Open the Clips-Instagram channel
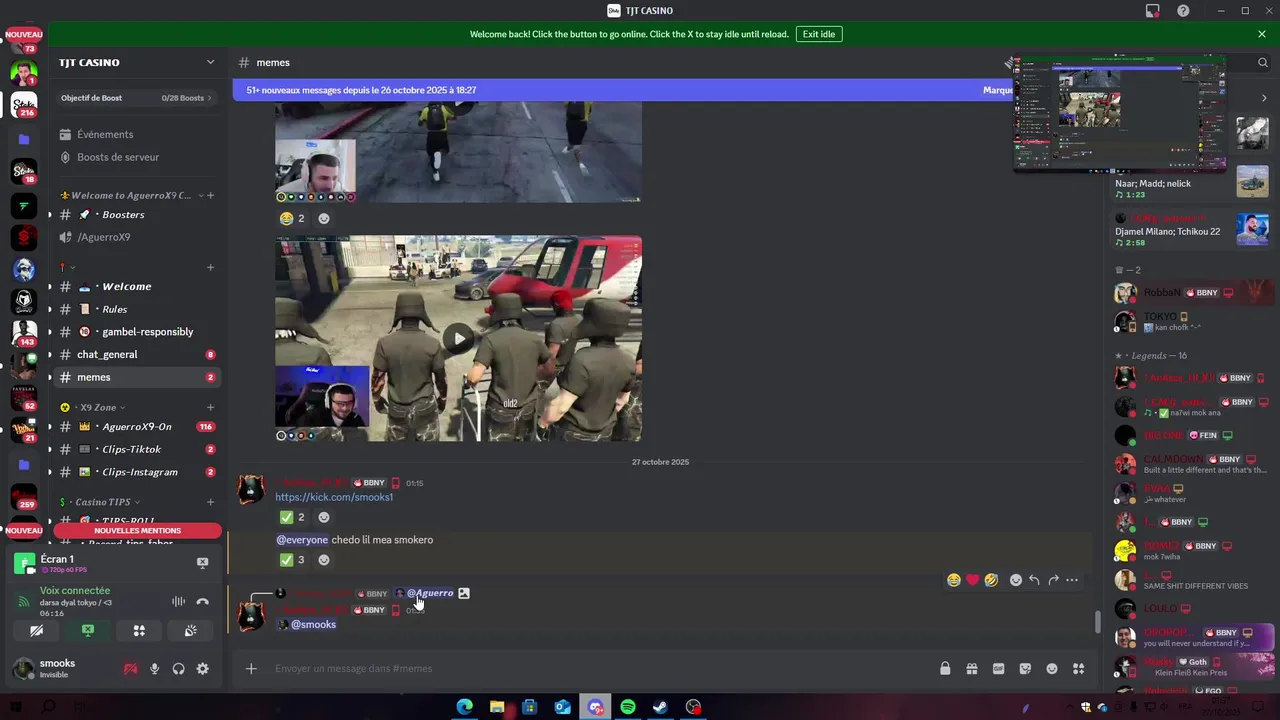The width and height of the screenshot is (1280, 720). pyautogui.click(x=137, y=472)
